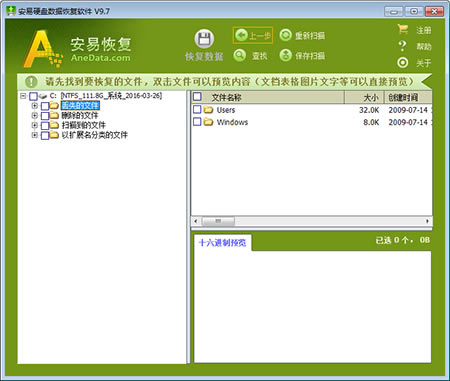Click the 32.0K size cell

tap(369, 110)
